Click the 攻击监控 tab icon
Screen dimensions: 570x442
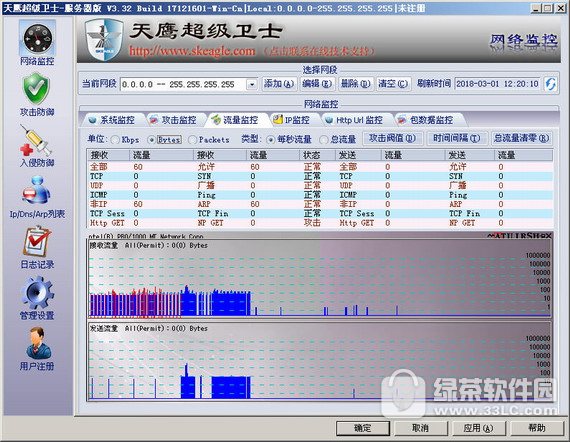pos(154,120)
